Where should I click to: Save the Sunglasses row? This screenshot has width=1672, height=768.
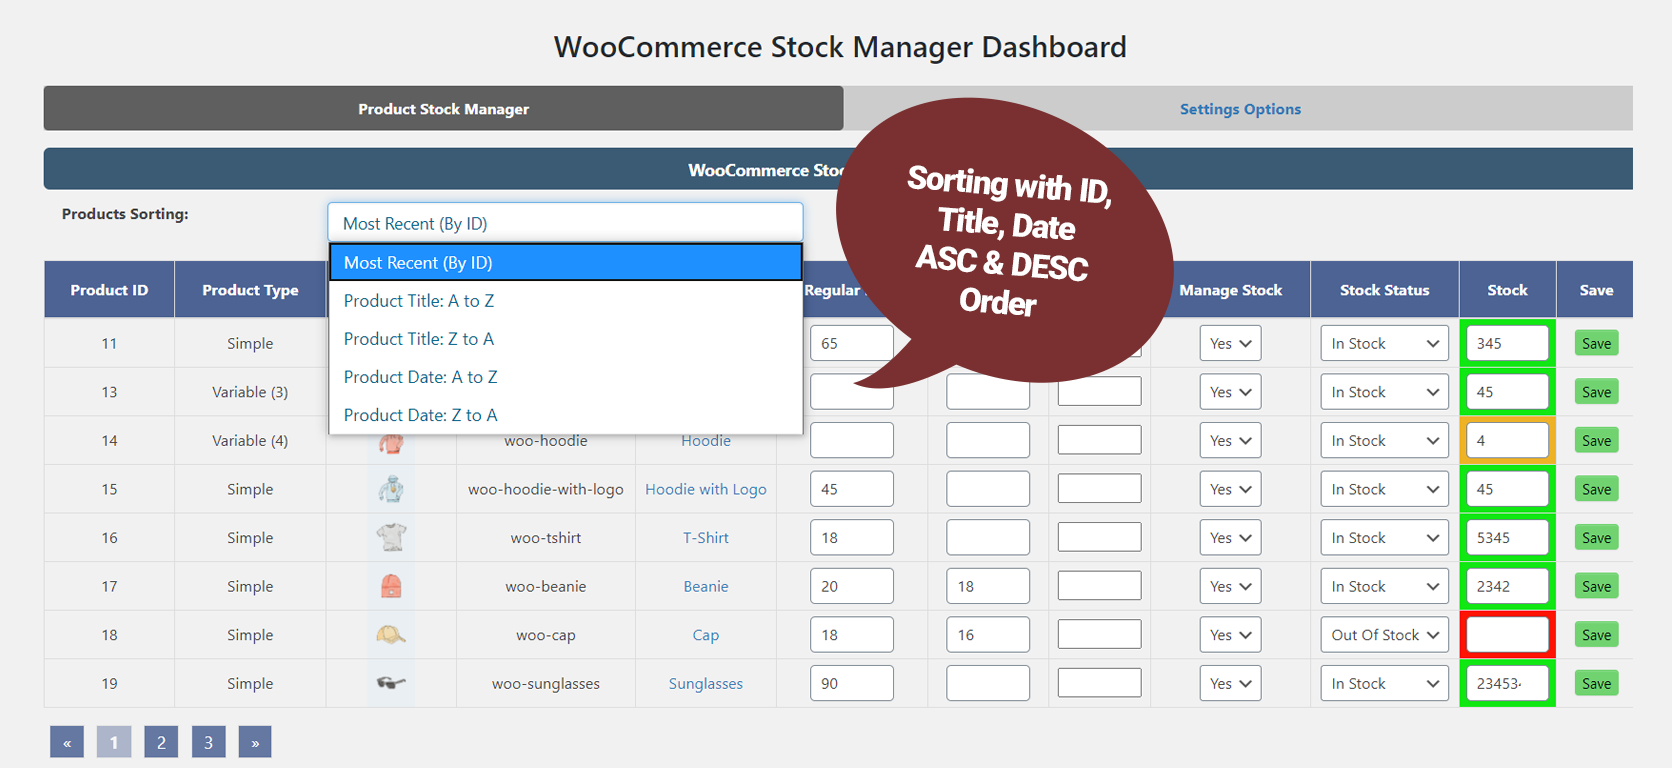(1596, 683)
